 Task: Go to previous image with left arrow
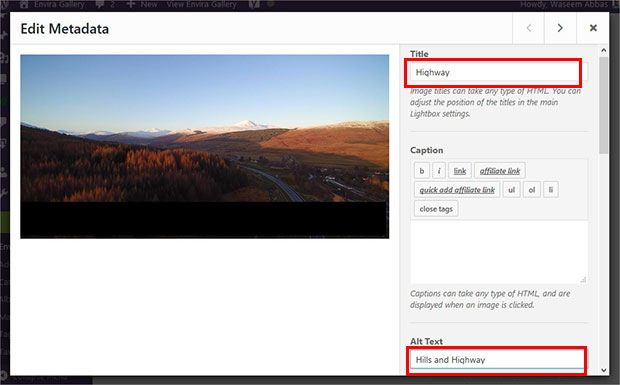point(529,28)
